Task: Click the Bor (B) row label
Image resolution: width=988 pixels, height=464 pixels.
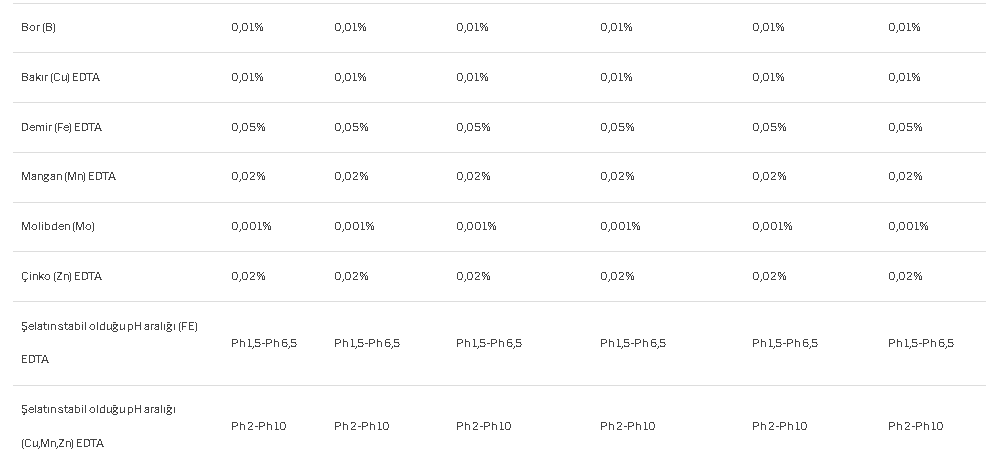Action: 38,28
